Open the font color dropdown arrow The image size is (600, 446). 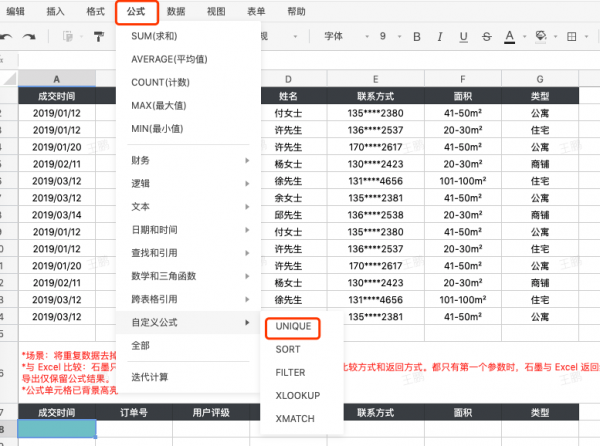click(x=525, y=37)
